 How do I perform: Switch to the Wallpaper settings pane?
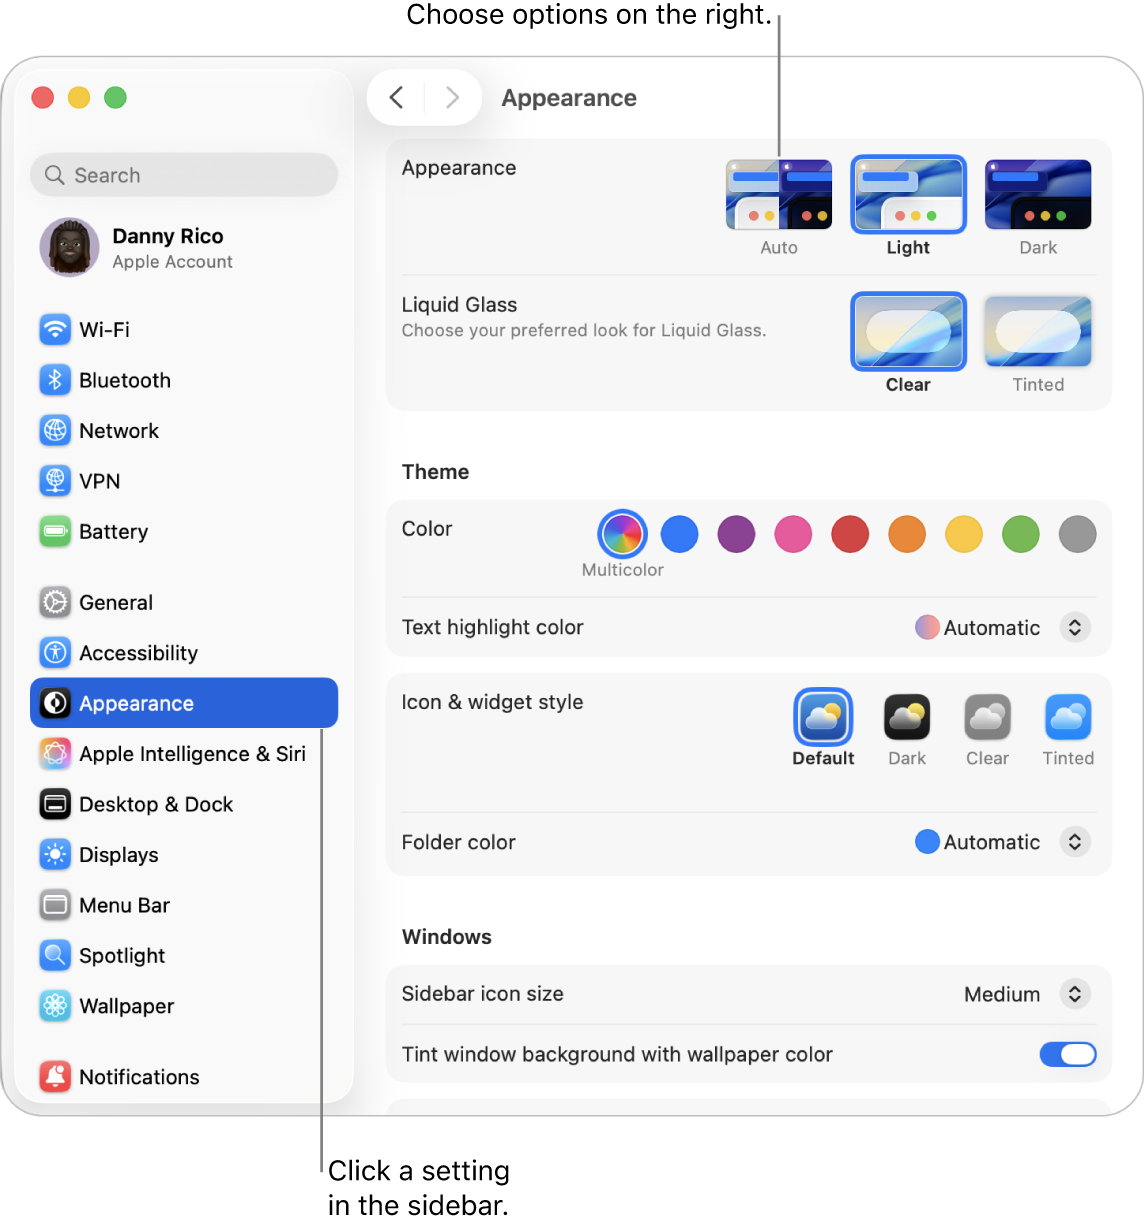coord(126,1006)
